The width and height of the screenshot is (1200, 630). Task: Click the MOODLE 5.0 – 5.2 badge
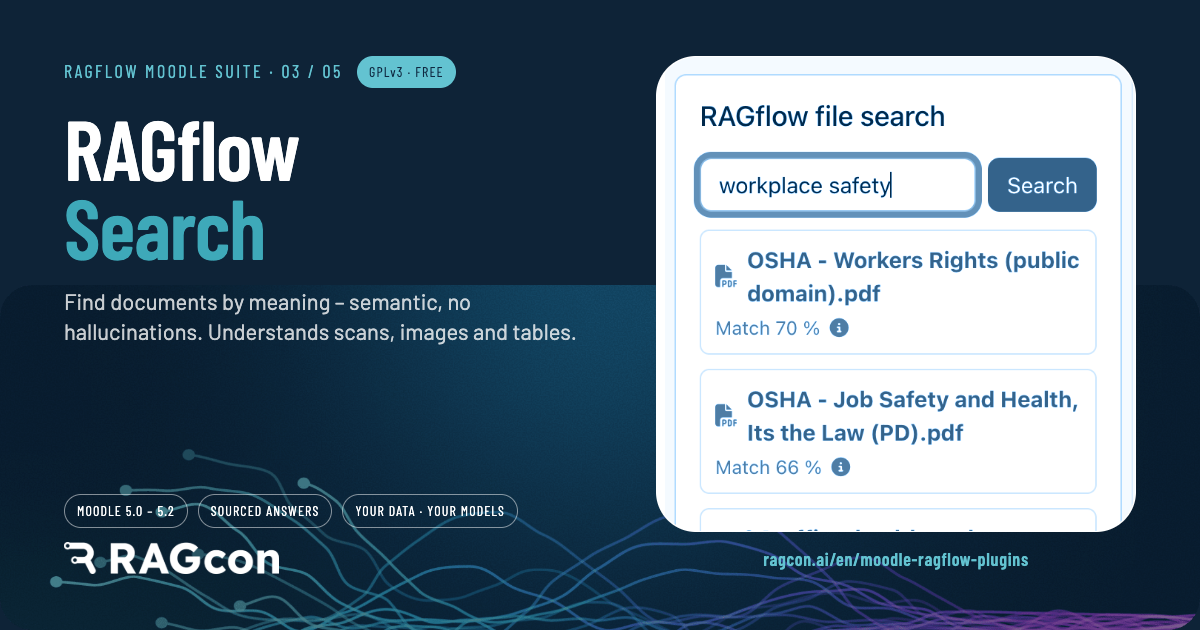click(127, 511)
